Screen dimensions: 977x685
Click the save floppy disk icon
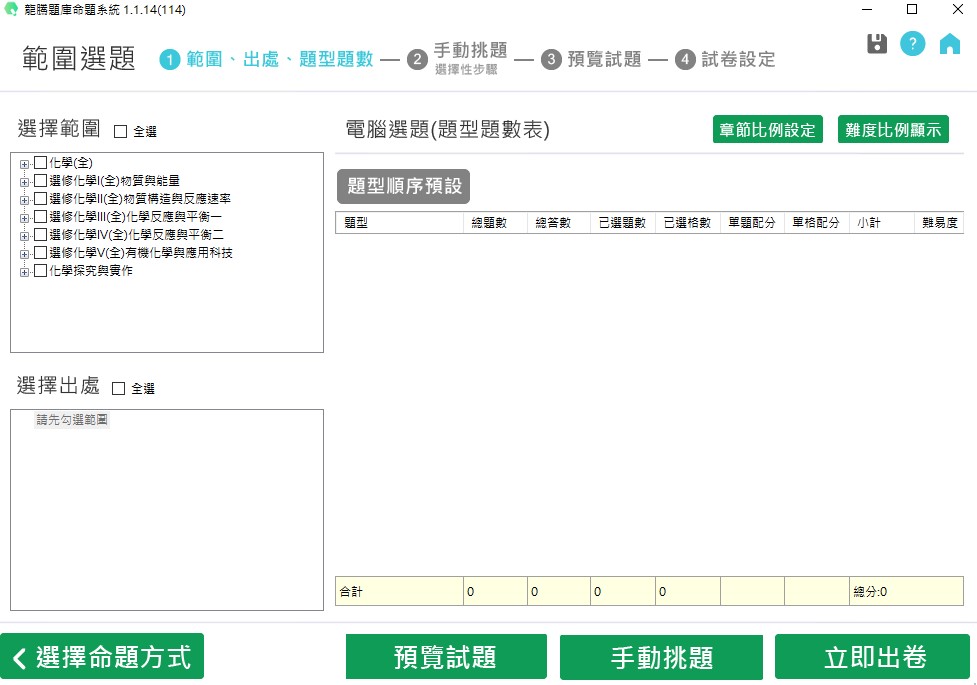(x=877, y=44)
